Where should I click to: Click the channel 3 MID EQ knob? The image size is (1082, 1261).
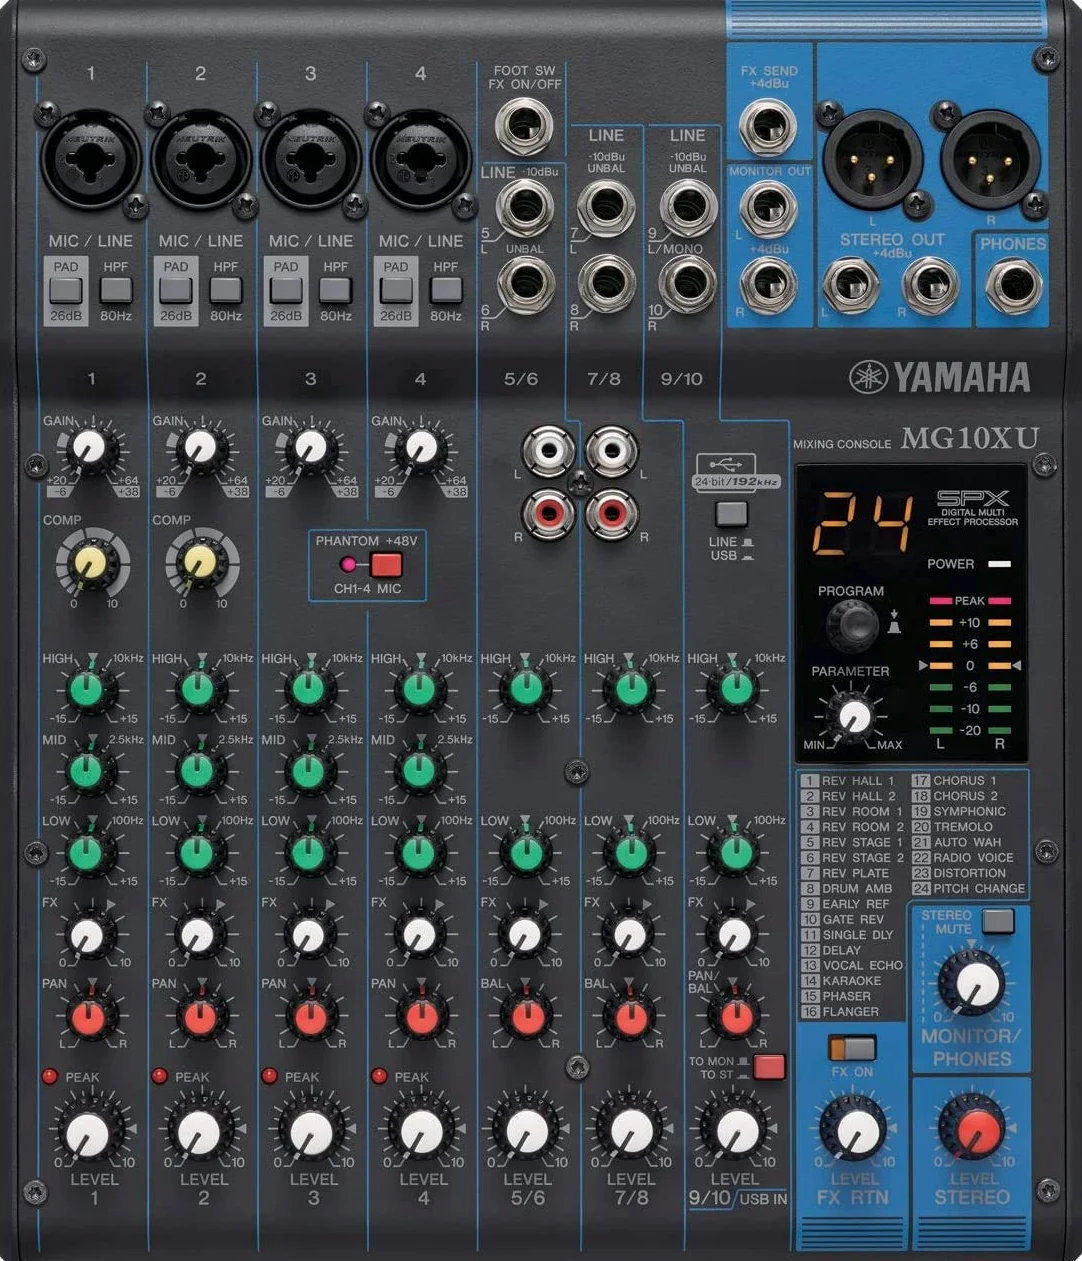(309, 770)
